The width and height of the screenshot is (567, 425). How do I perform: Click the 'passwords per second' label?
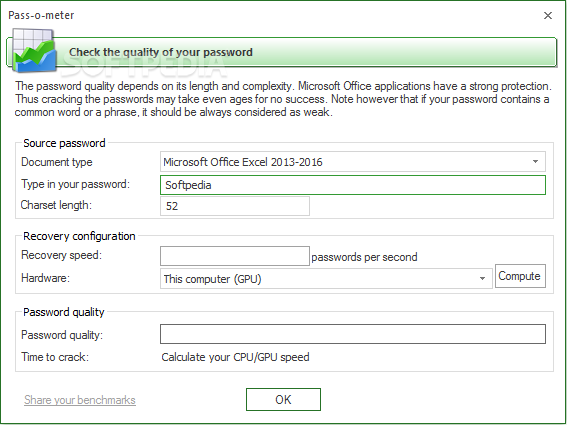pos(364,257)
